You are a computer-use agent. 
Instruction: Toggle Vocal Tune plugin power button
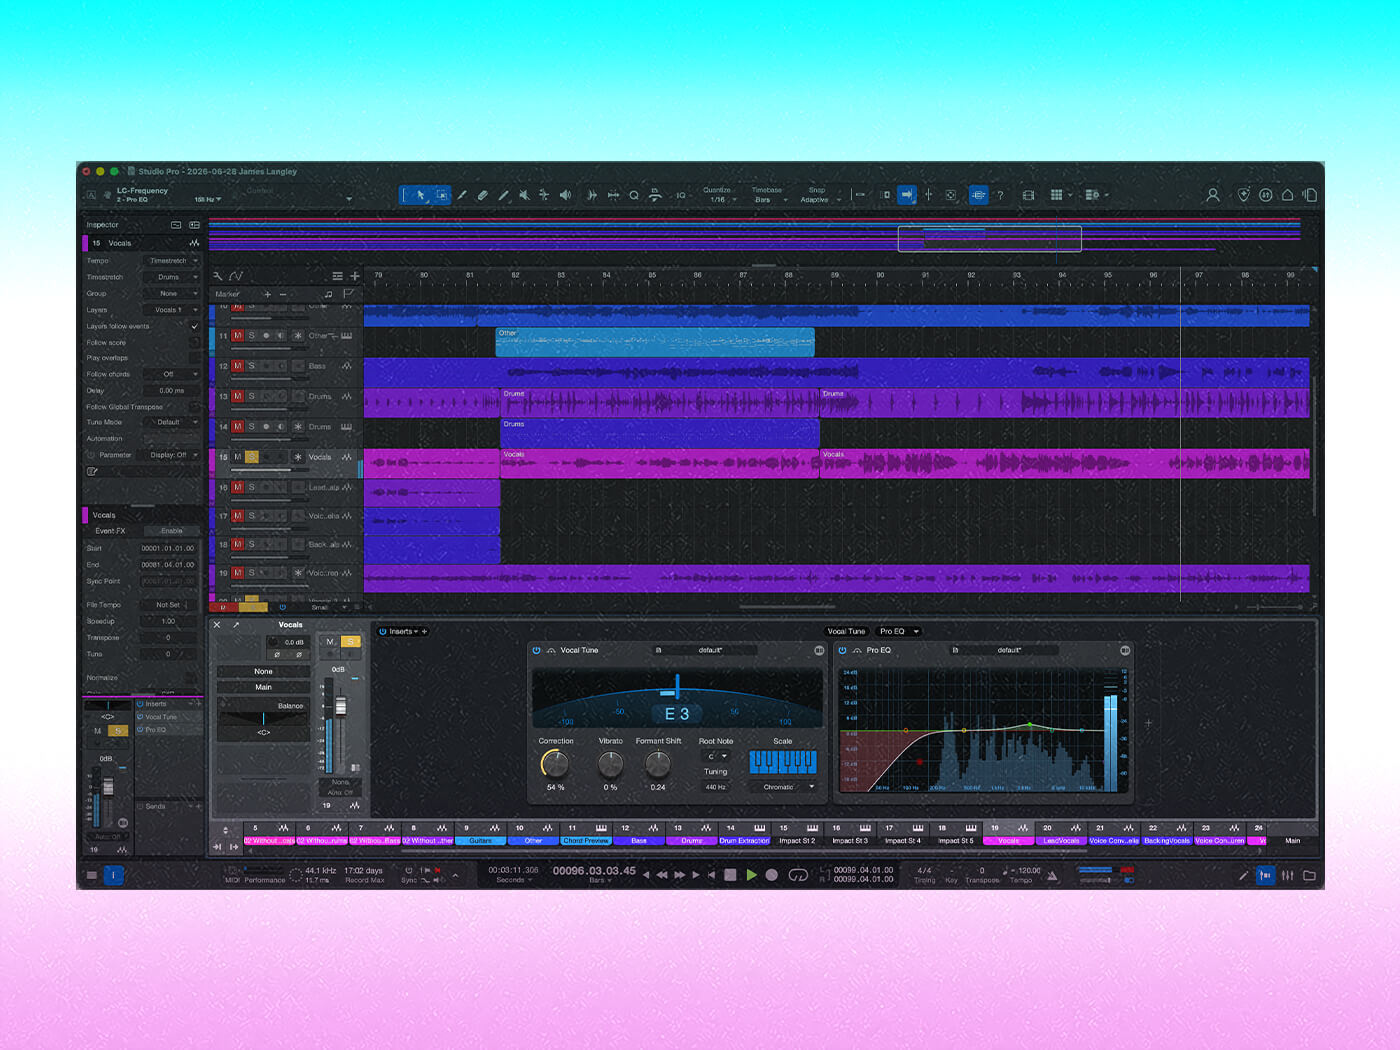536,651
